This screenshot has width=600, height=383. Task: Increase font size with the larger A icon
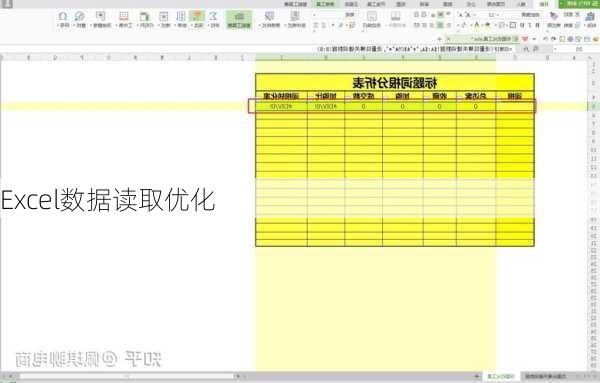click(468, 15)
